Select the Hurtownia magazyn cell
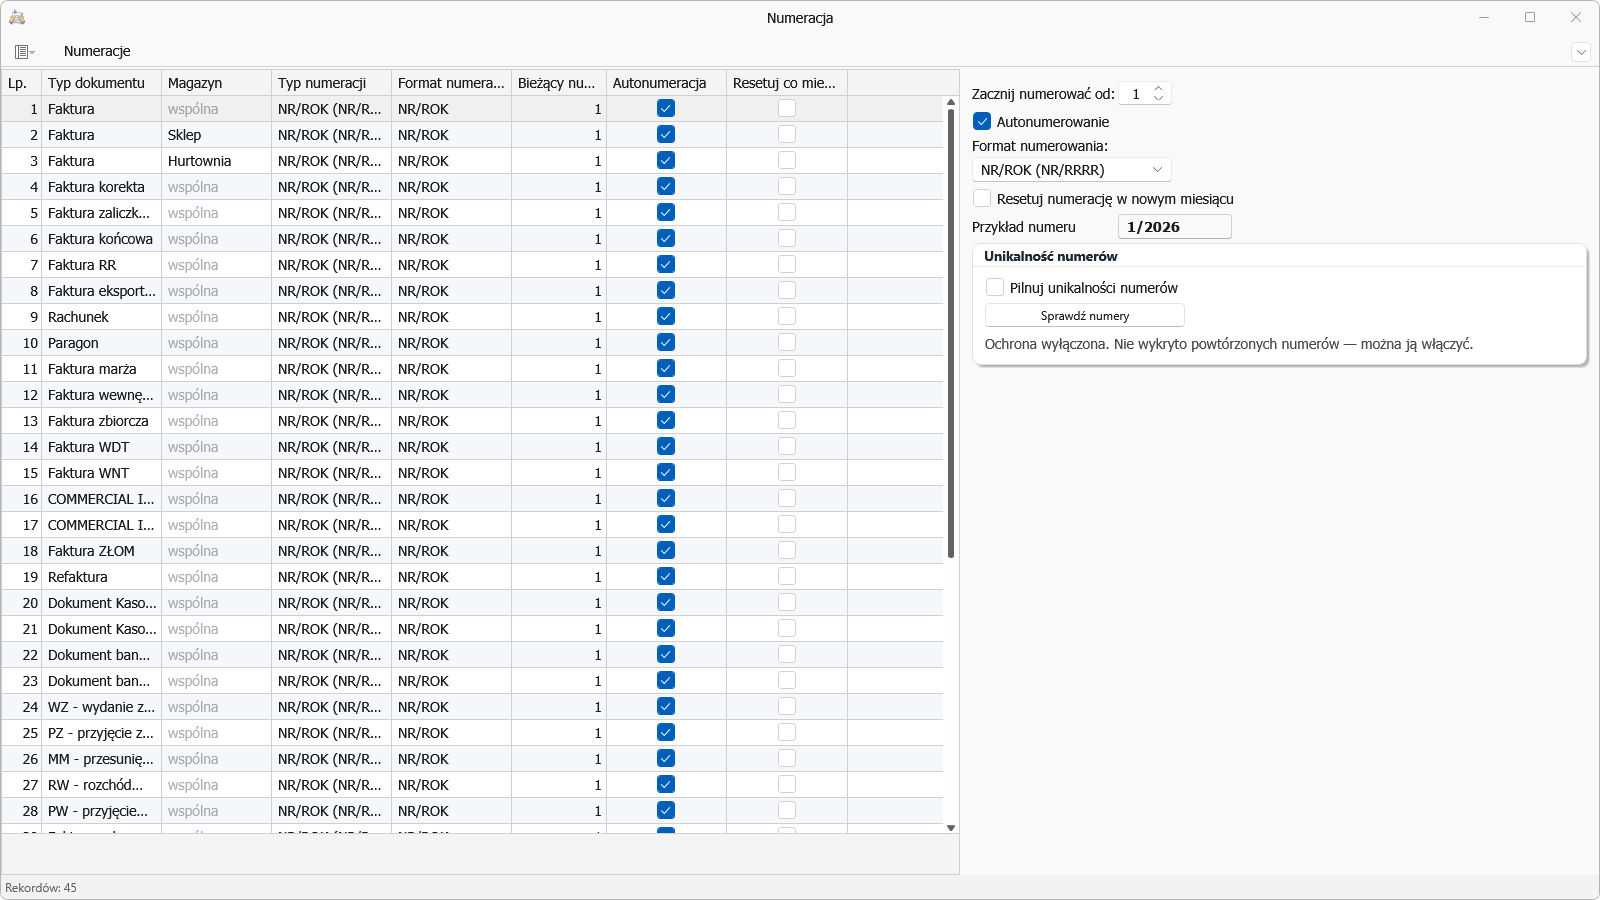The width and height of the screenshot is (1600, 900). pos(216,161)
